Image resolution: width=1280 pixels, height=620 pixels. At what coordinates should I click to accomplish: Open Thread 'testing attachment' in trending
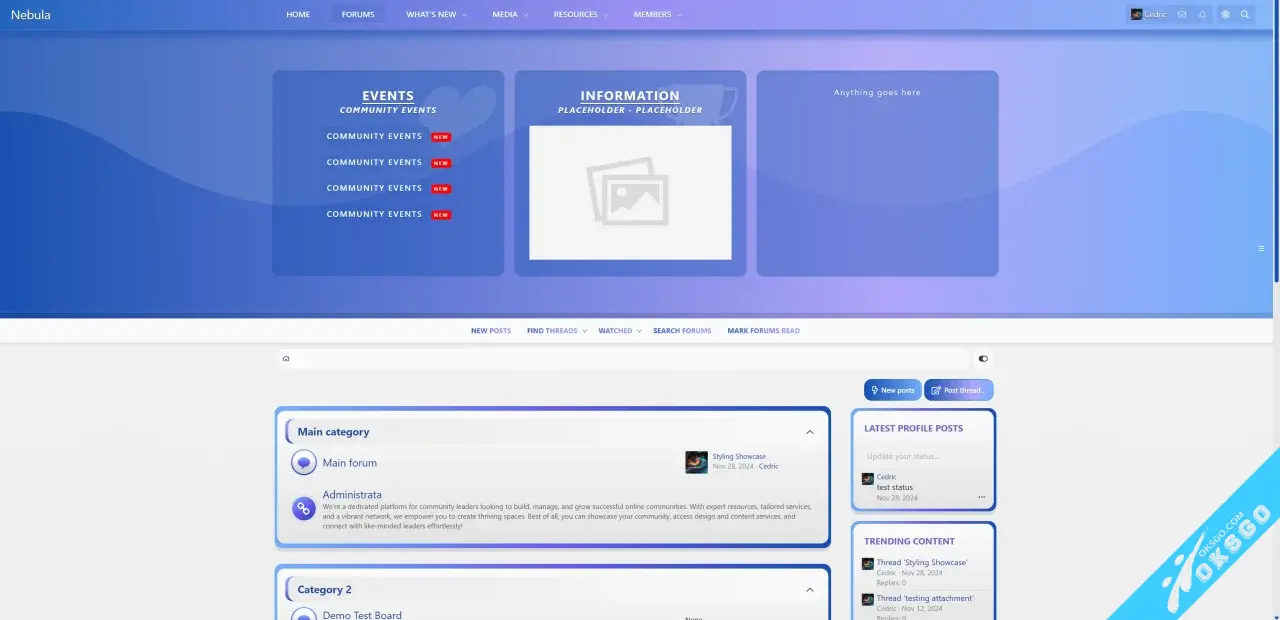[x=925, y=598]
